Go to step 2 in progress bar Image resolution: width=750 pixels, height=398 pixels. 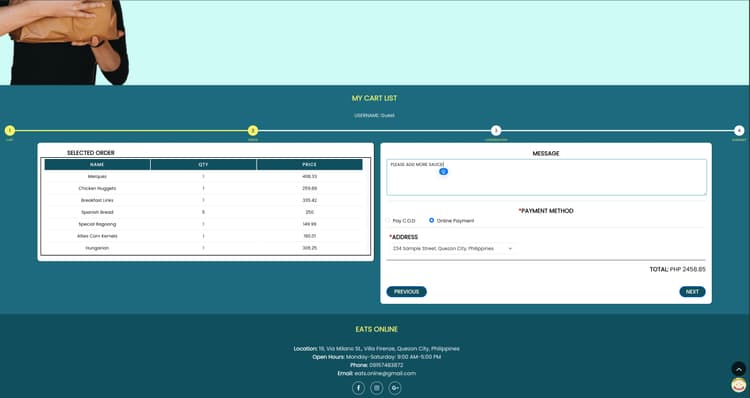coord(253,131)
